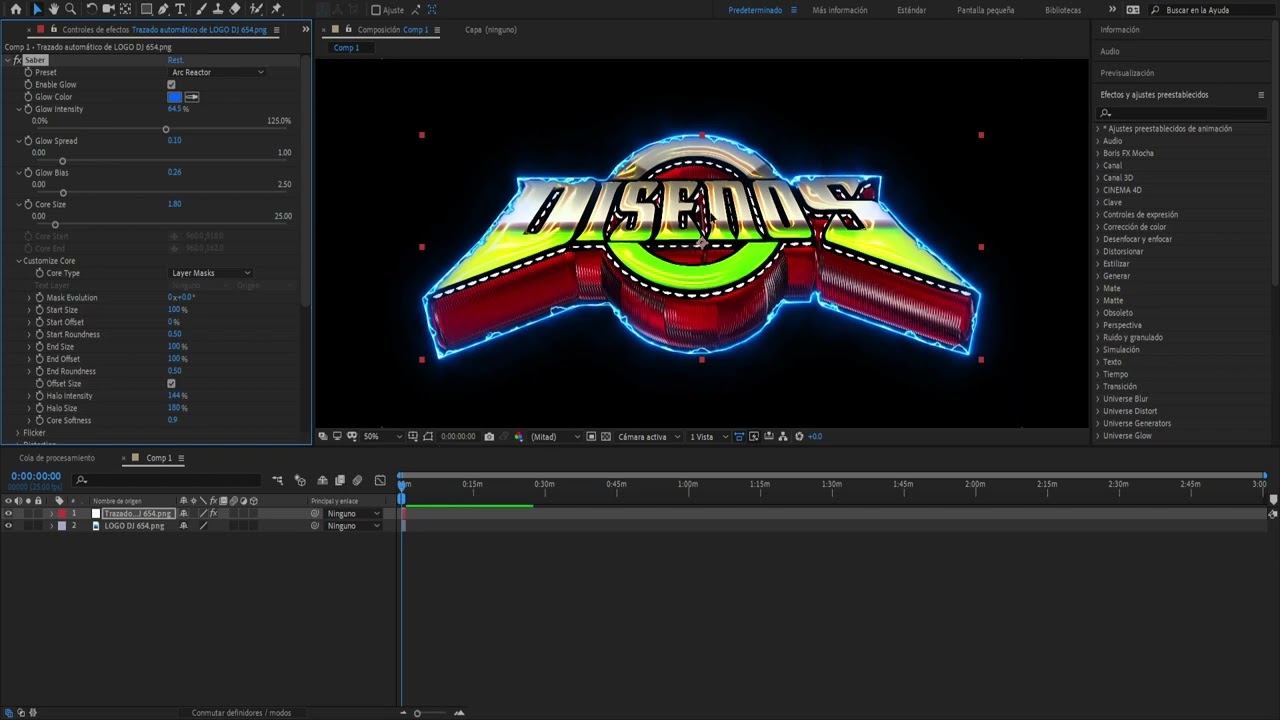This screenshot has height=720, width=1280.
Task: Select the Brush tool
Action: tap(201, 9)
